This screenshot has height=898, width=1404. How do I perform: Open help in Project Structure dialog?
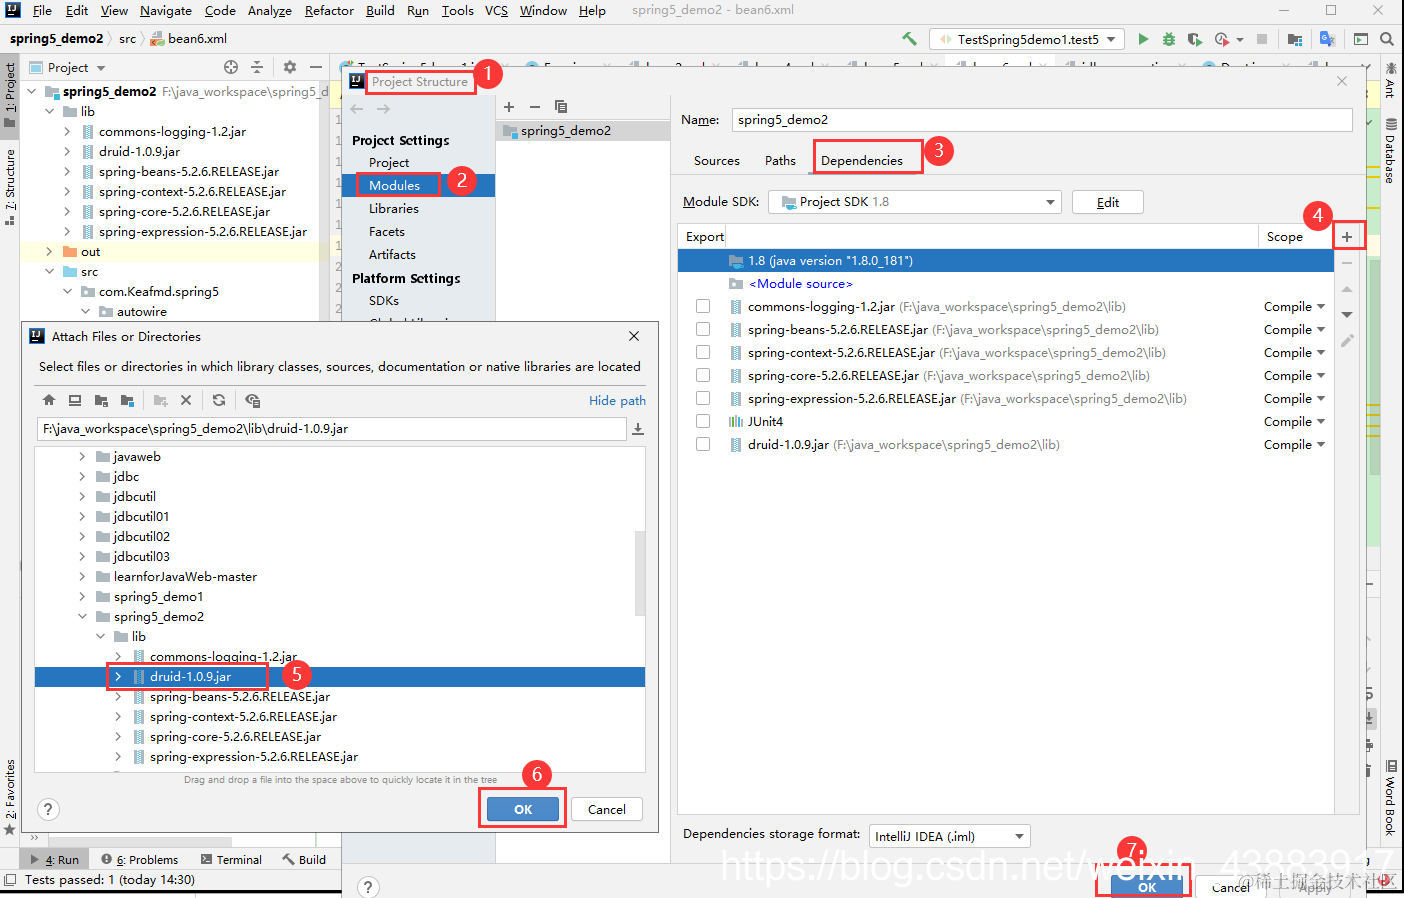coord(368,887)
